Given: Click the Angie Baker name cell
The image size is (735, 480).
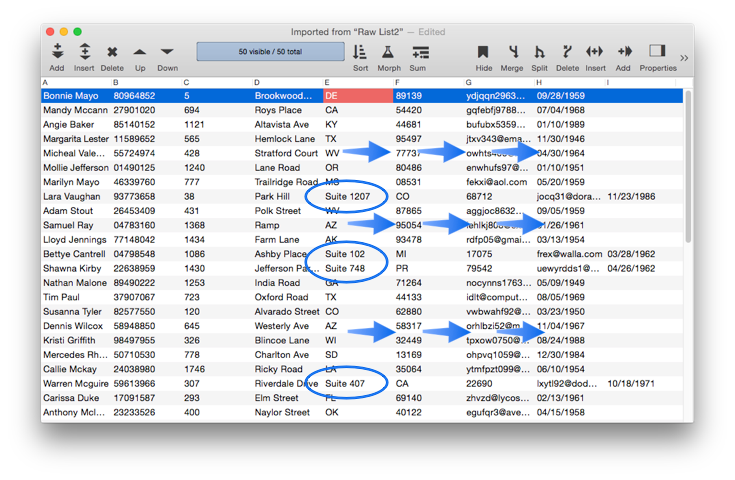Looking at the screenshot, I should [x=76, y=125].
